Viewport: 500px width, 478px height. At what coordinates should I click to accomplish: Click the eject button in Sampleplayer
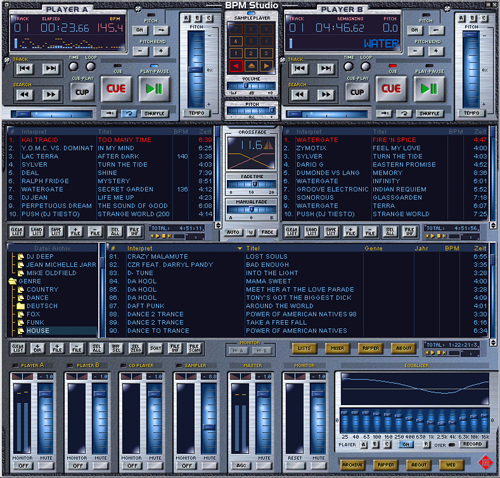coord(251,66)
